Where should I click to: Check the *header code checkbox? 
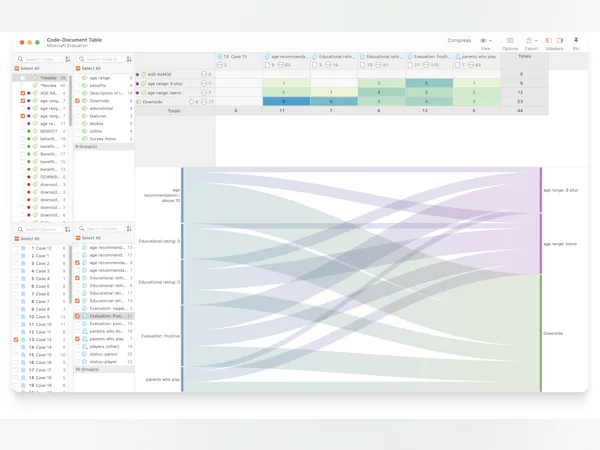(23, 78)
